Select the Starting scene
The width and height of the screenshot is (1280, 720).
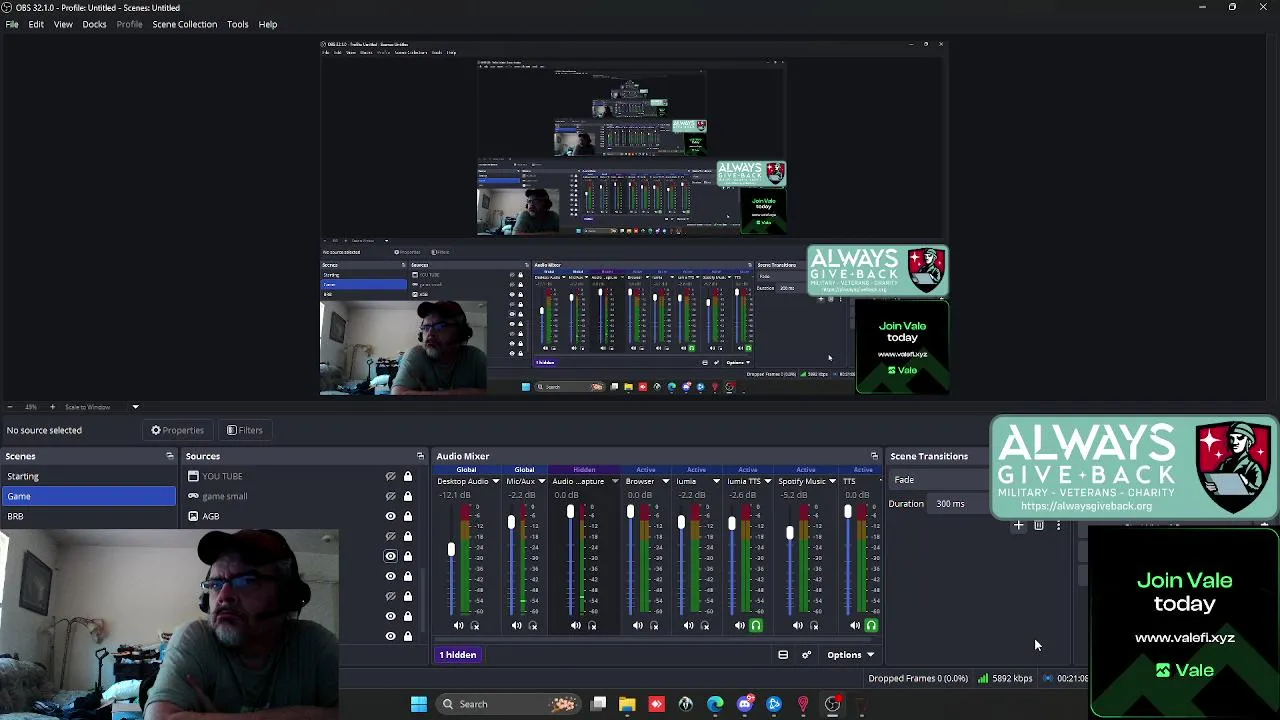88,476
